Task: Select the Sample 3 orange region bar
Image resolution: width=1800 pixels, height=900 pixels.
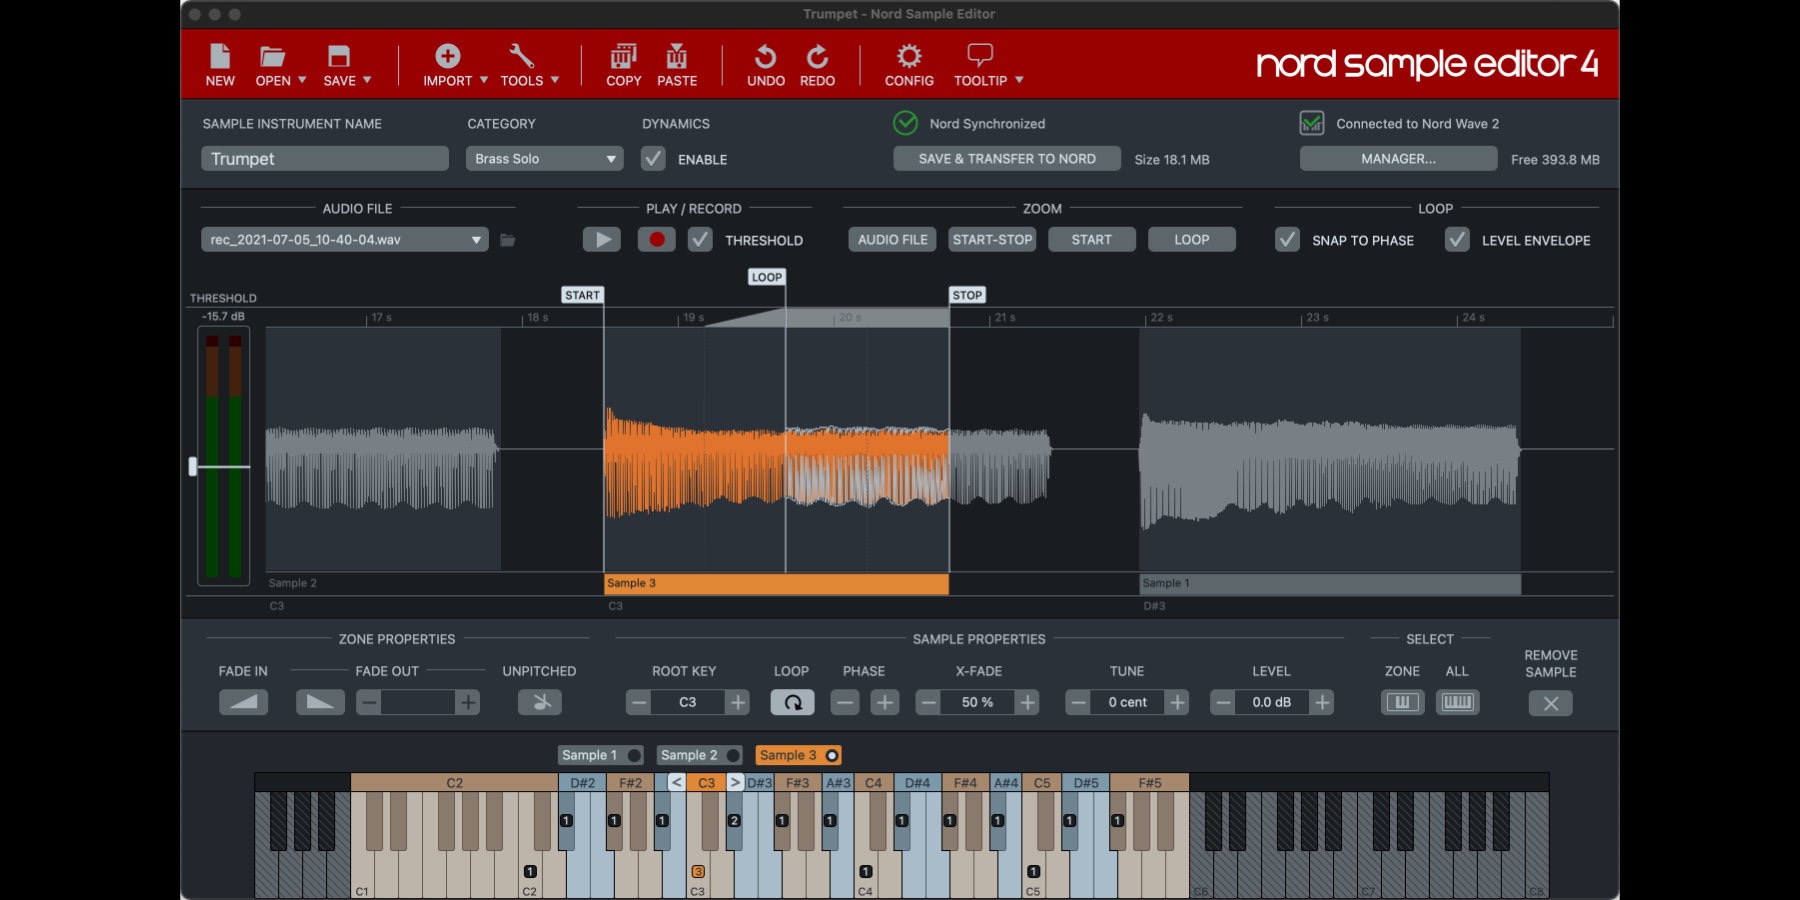Action: (776, 584)
